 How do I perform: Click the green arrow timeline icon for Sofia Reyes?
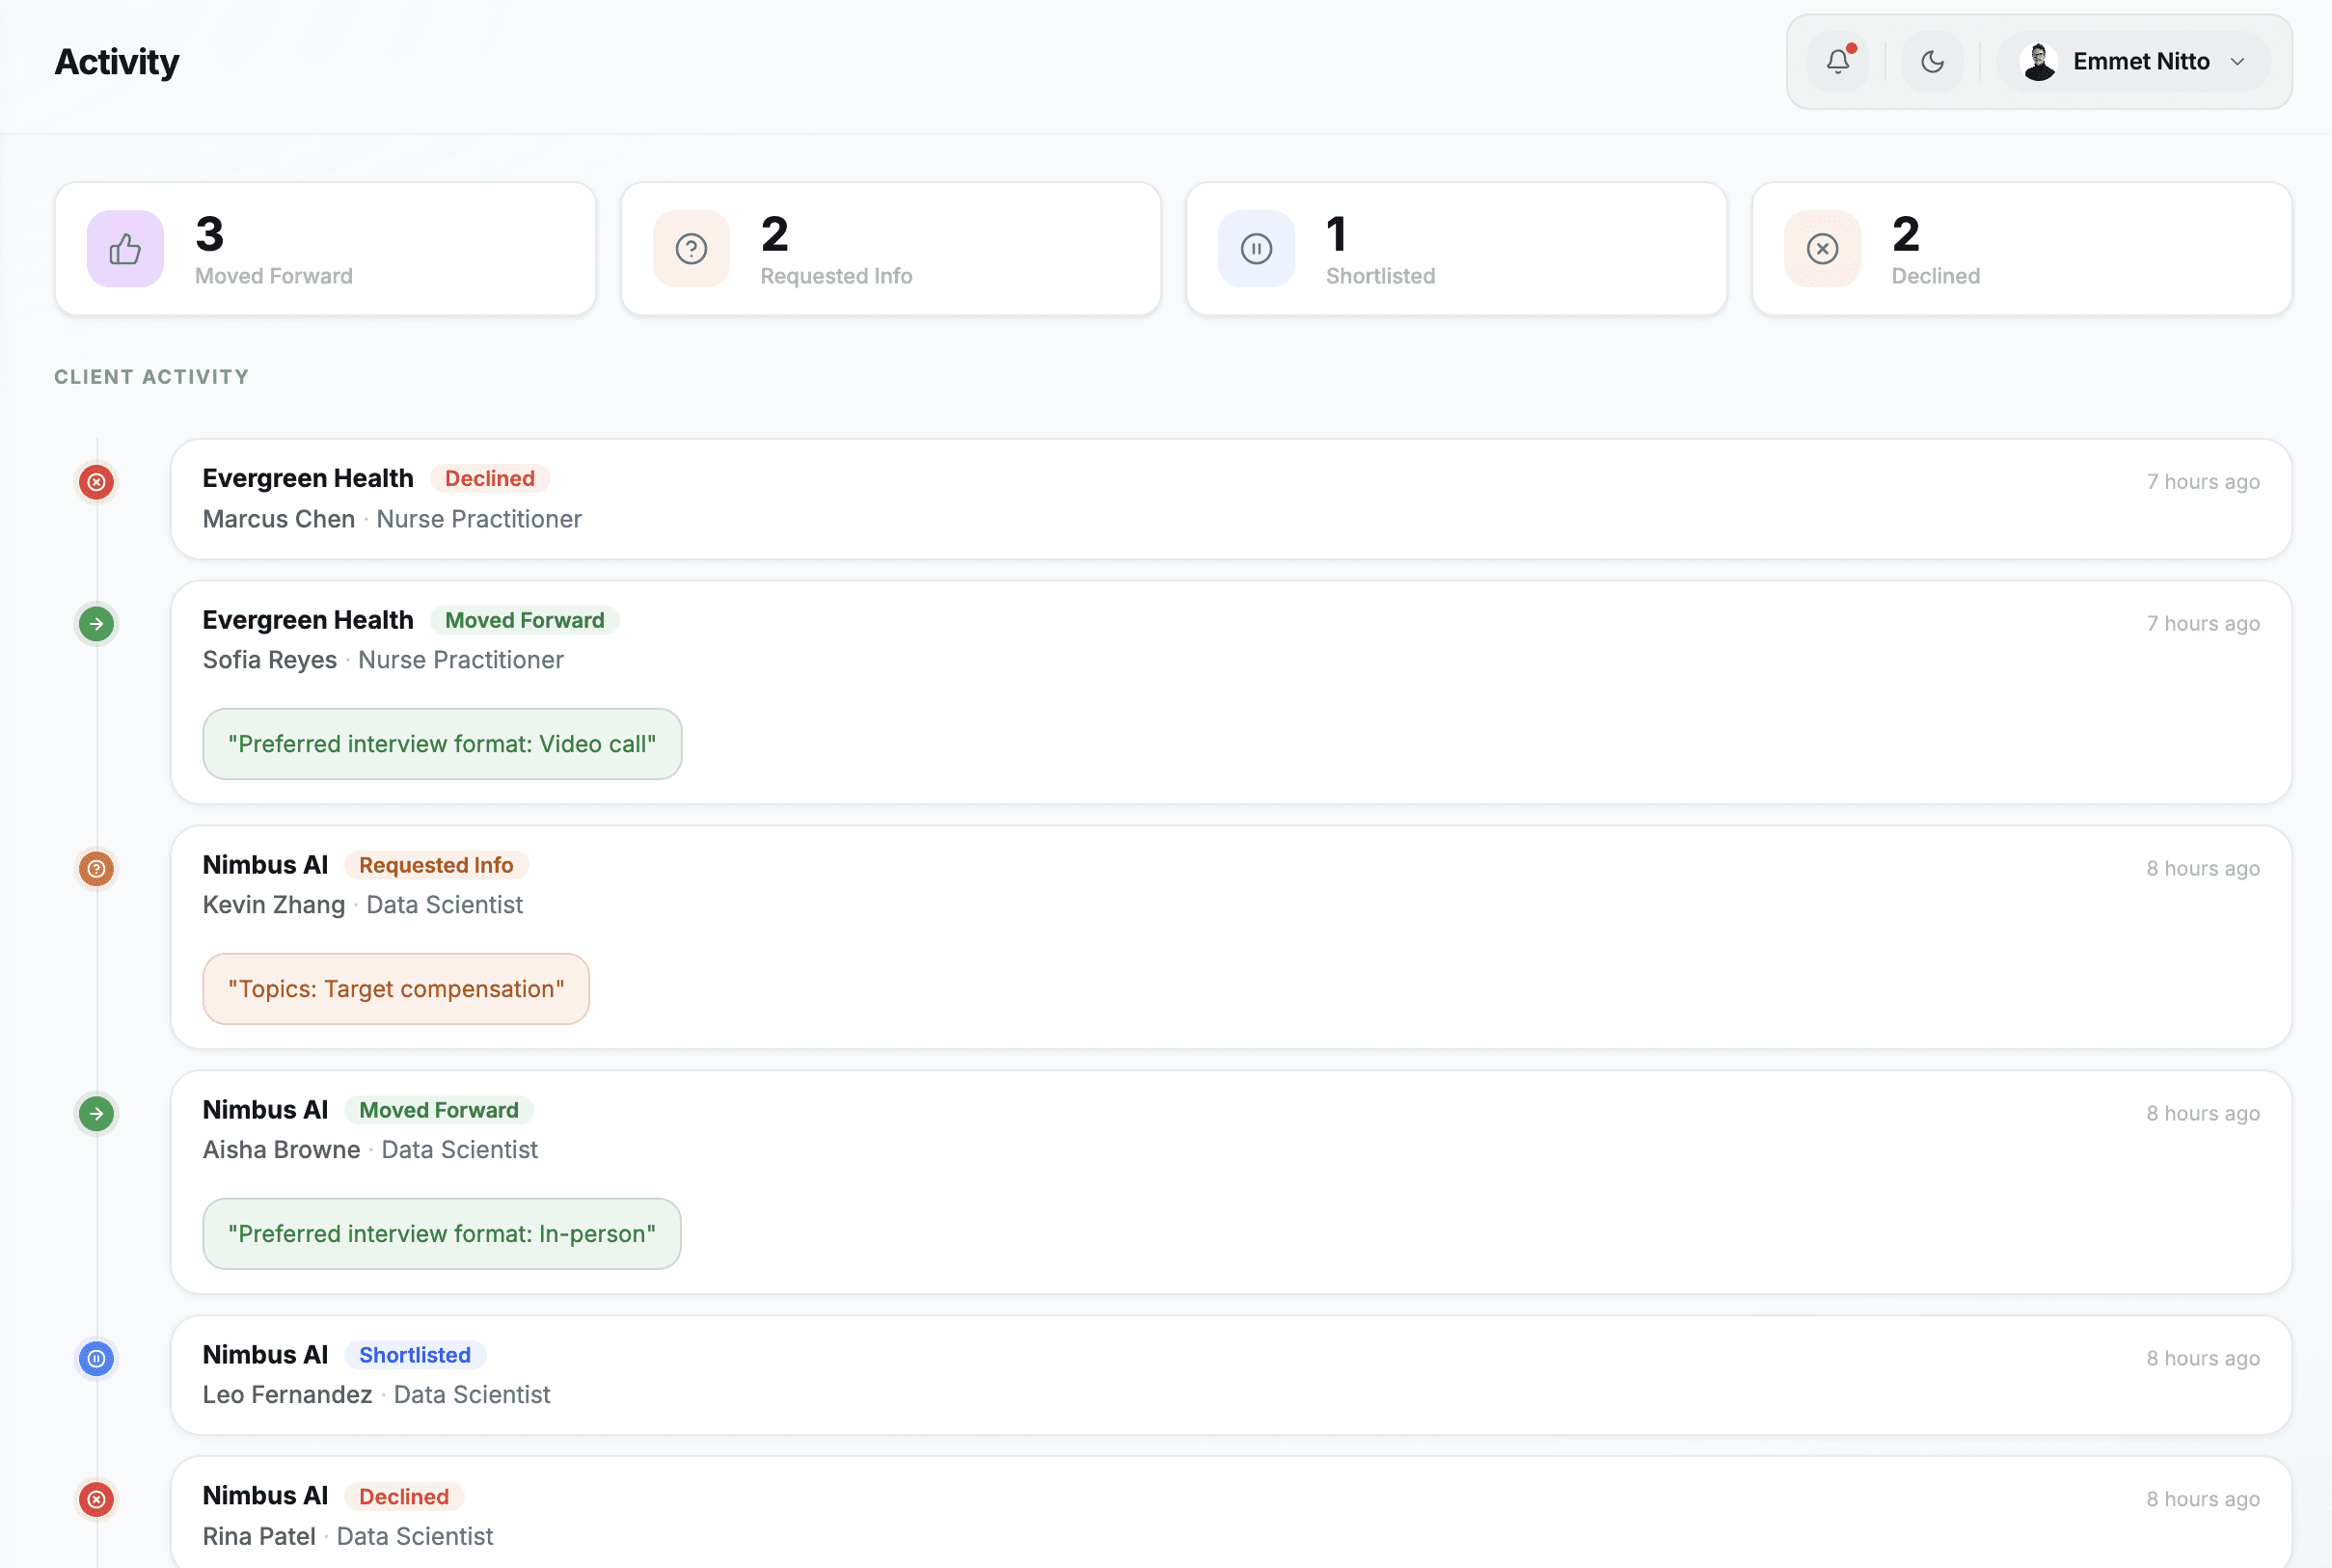pos(96,624)
